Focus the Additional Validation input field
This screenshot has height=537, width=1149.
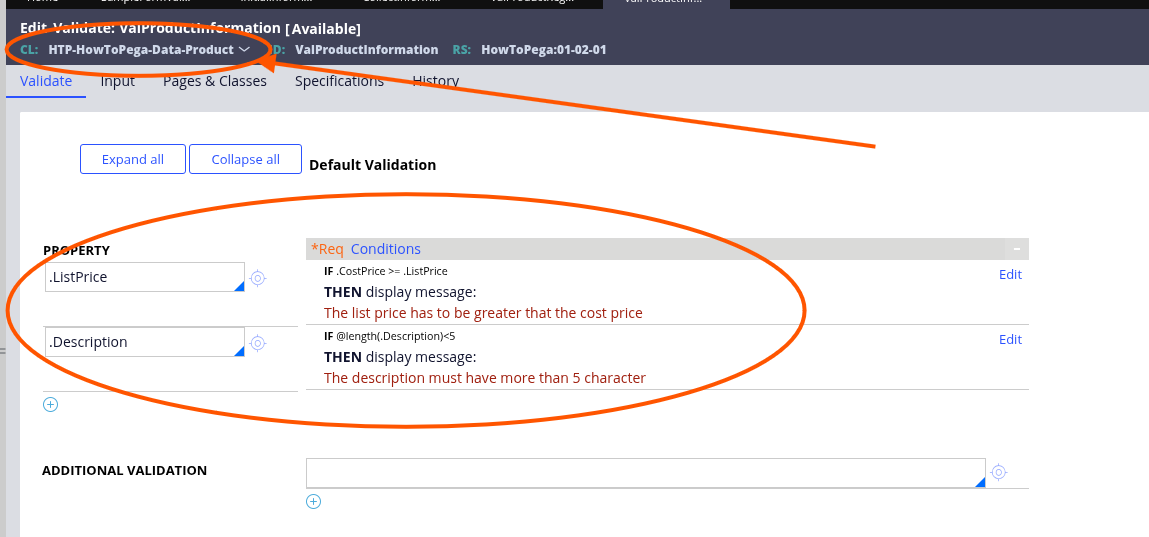[x=640, y=473]
